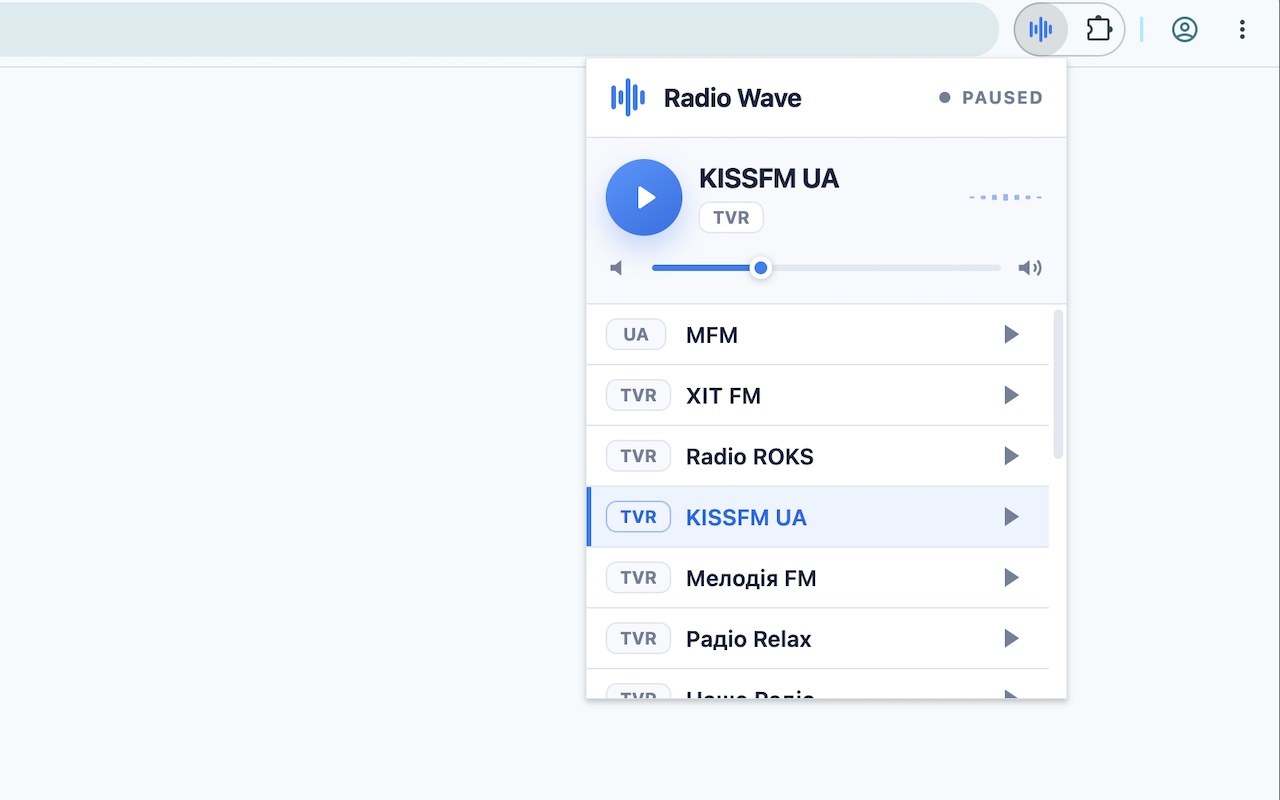
Task: Select the Мелодія FM station name
Action: click(751, 578)
